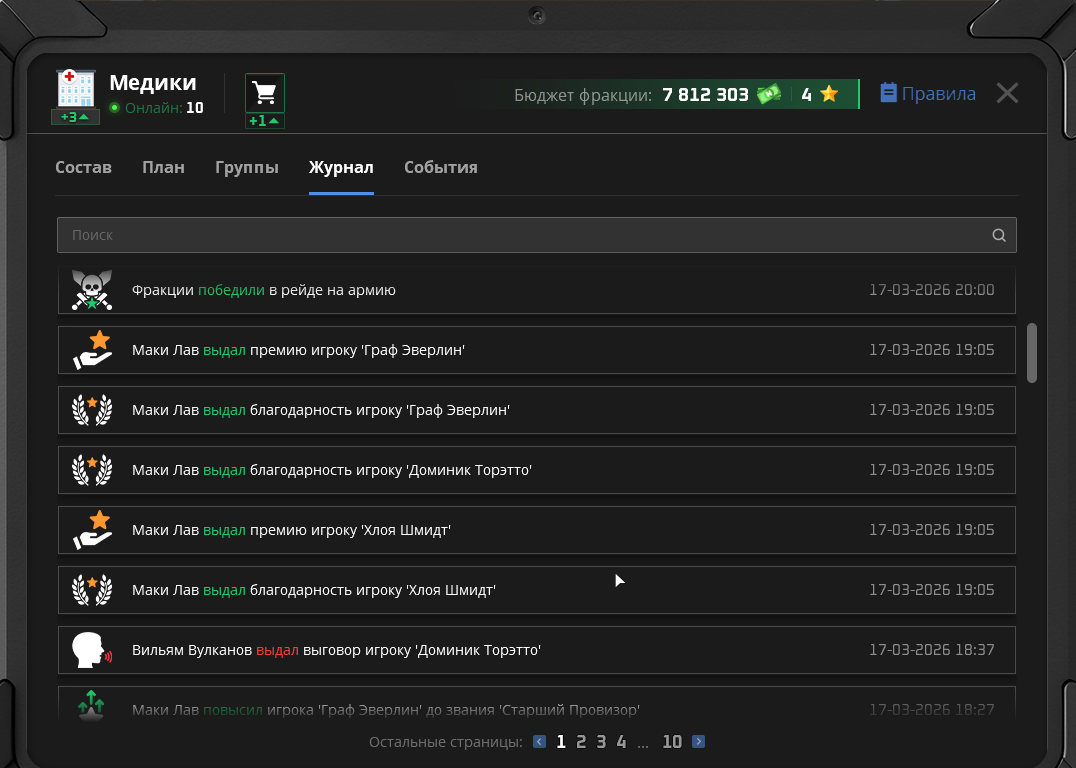Switch to the Состав tab
The height and width of the screenshot is (768, 1076).
(x=83, y=167)
